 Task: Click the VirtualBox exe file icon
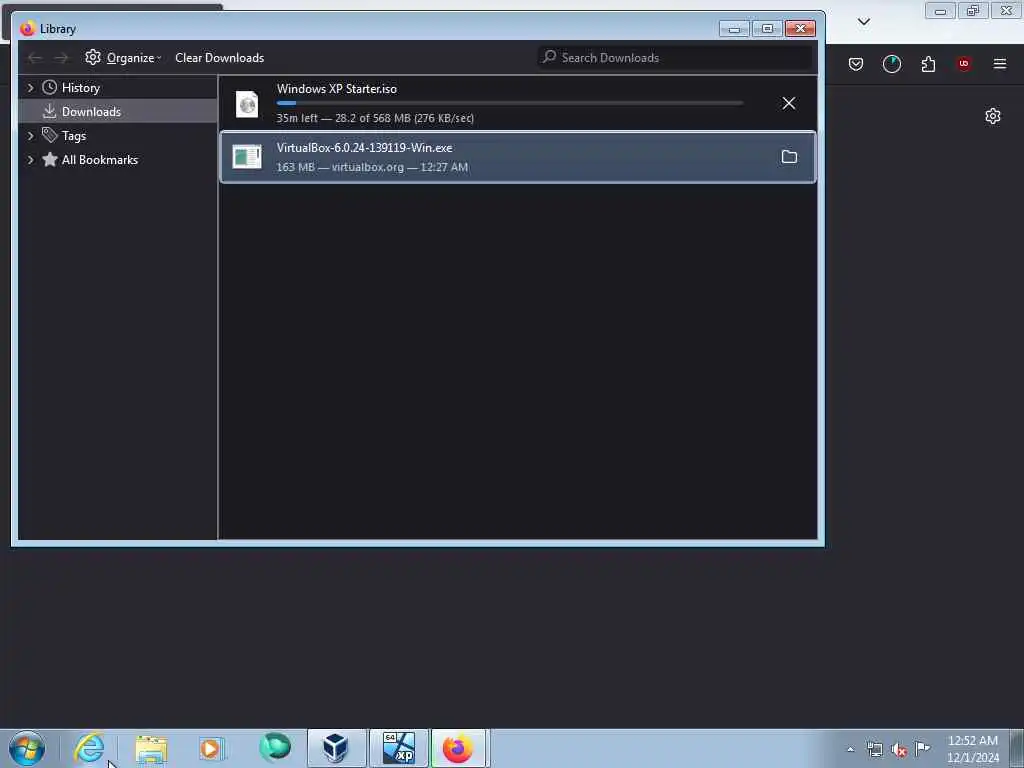click(247, 157)
